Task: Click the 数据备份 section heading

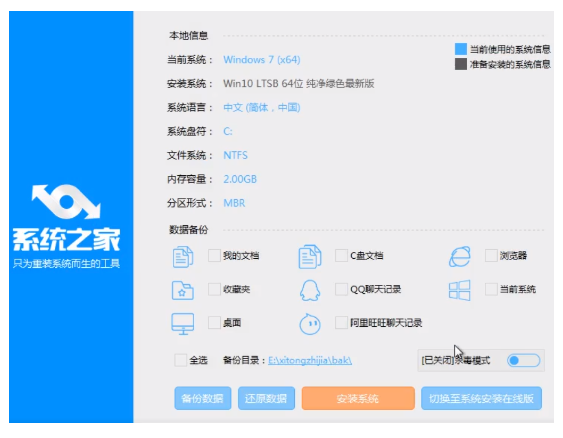Action: 189,230
